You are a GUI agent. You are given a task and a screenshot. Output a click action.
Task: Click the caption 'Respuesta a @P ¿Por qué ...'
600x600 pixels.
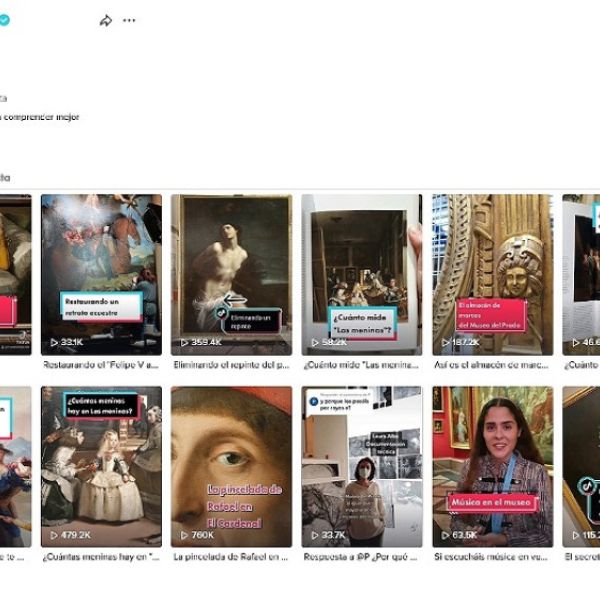click(x=360, y=557)
